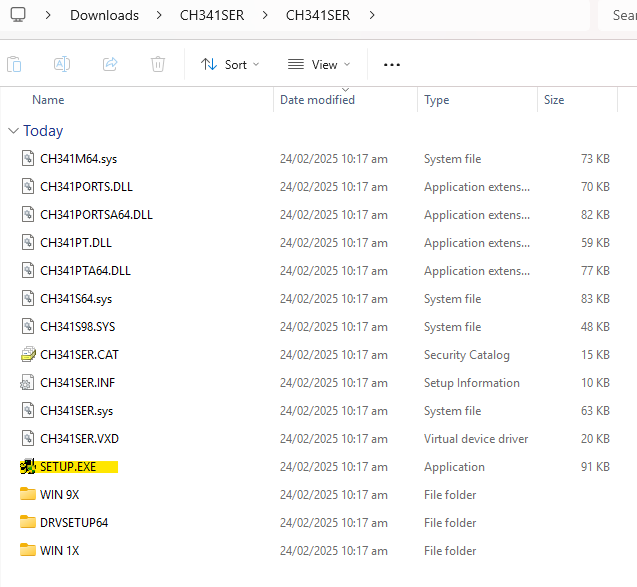Click the first CH341SER breadcrumb segment

click(212, 15)
